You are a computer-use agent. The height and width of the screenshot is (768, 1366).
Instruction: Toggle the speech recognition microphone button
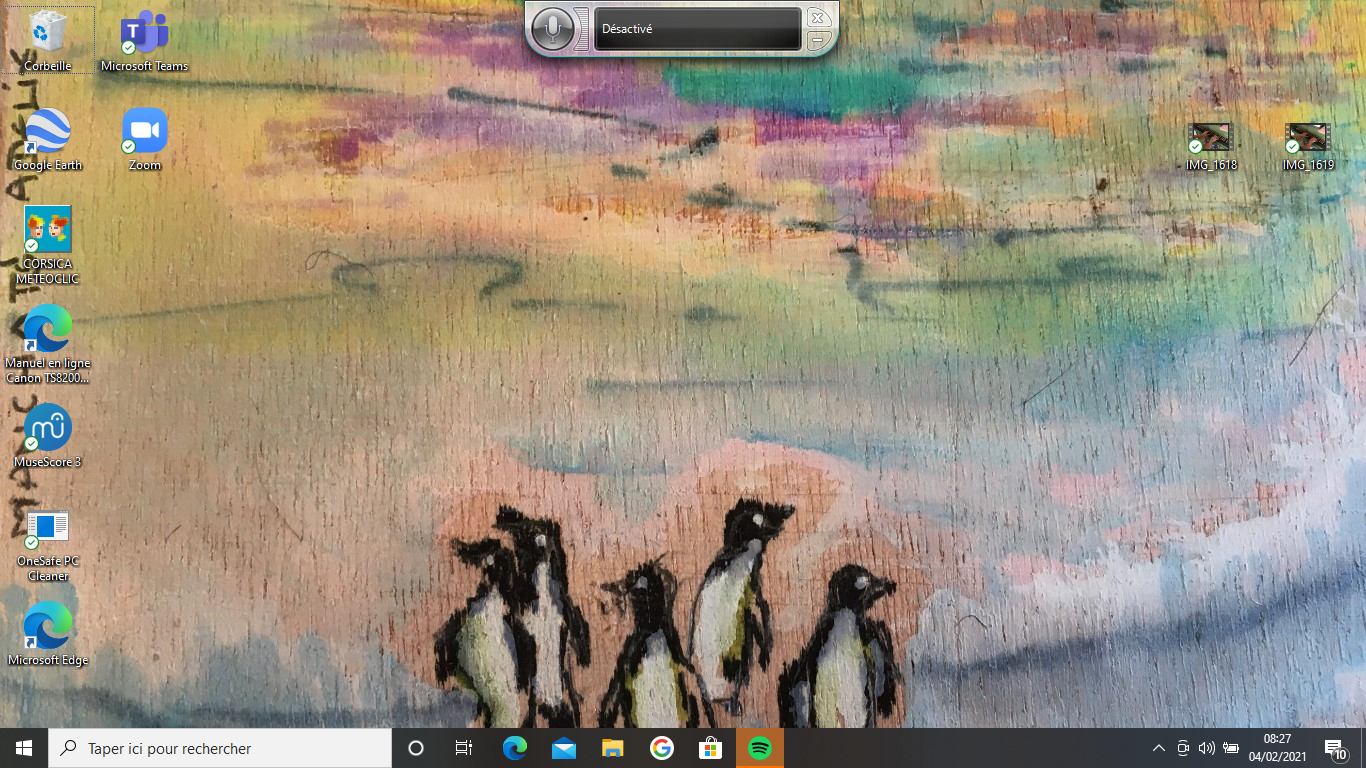coord(552,28)
